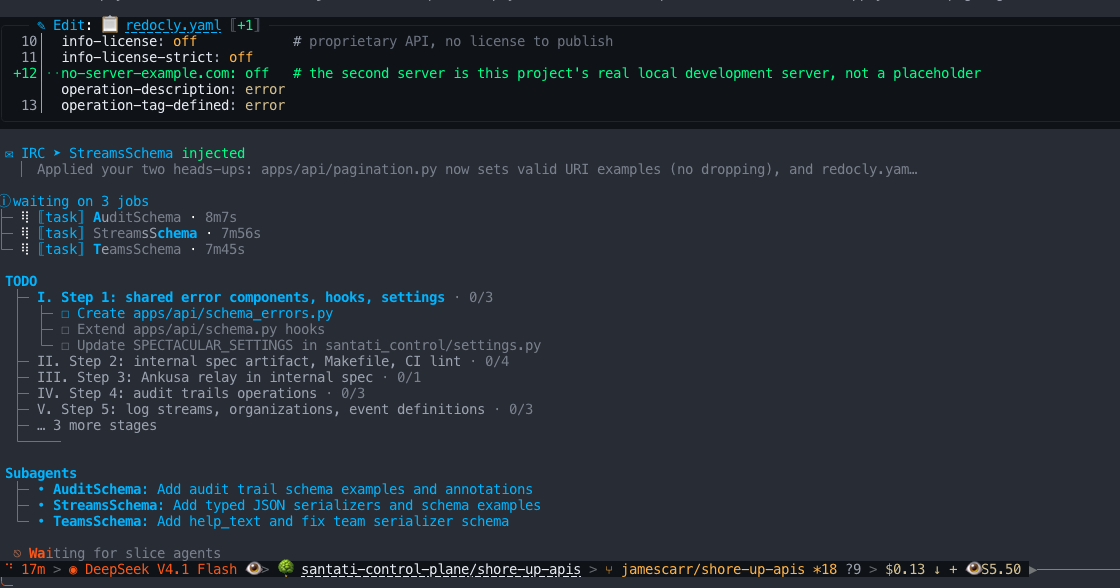1120x588 pixels.
Task: Click line 10 info-license: off
Action: point(129,41)
